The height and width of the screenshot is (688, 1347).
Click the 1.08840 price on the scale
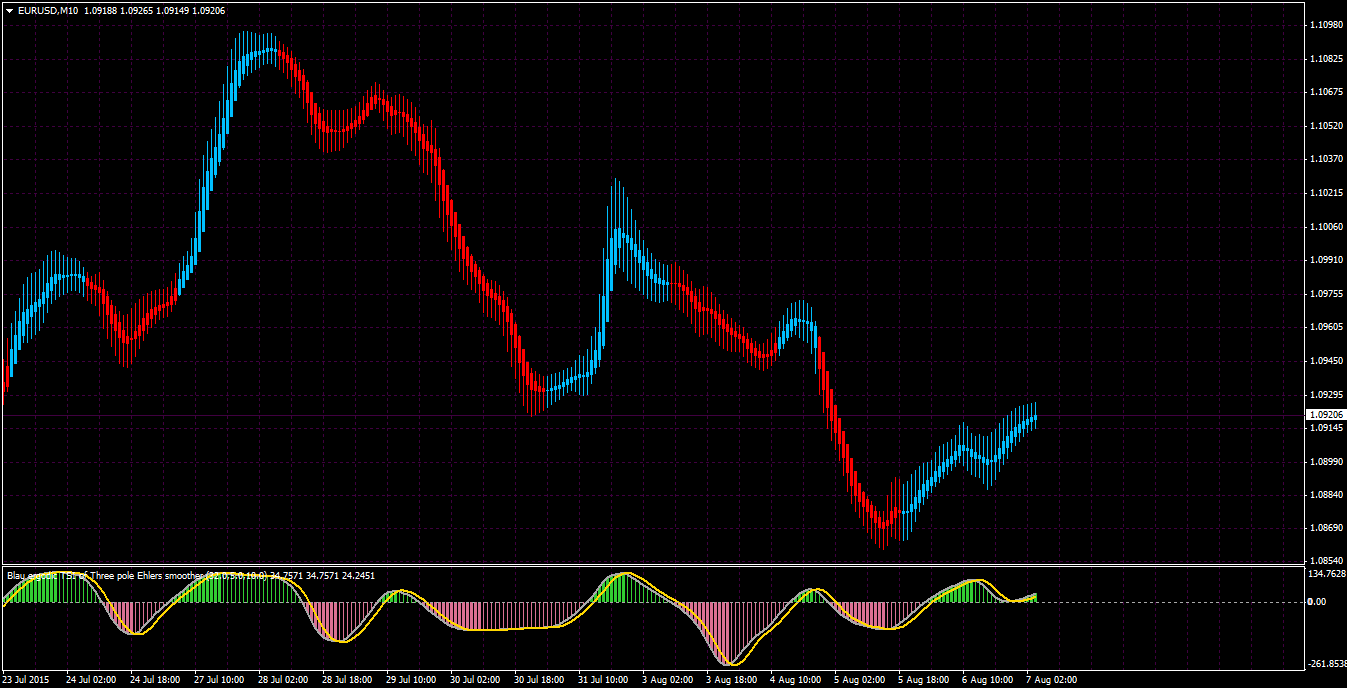[1326, 495]
